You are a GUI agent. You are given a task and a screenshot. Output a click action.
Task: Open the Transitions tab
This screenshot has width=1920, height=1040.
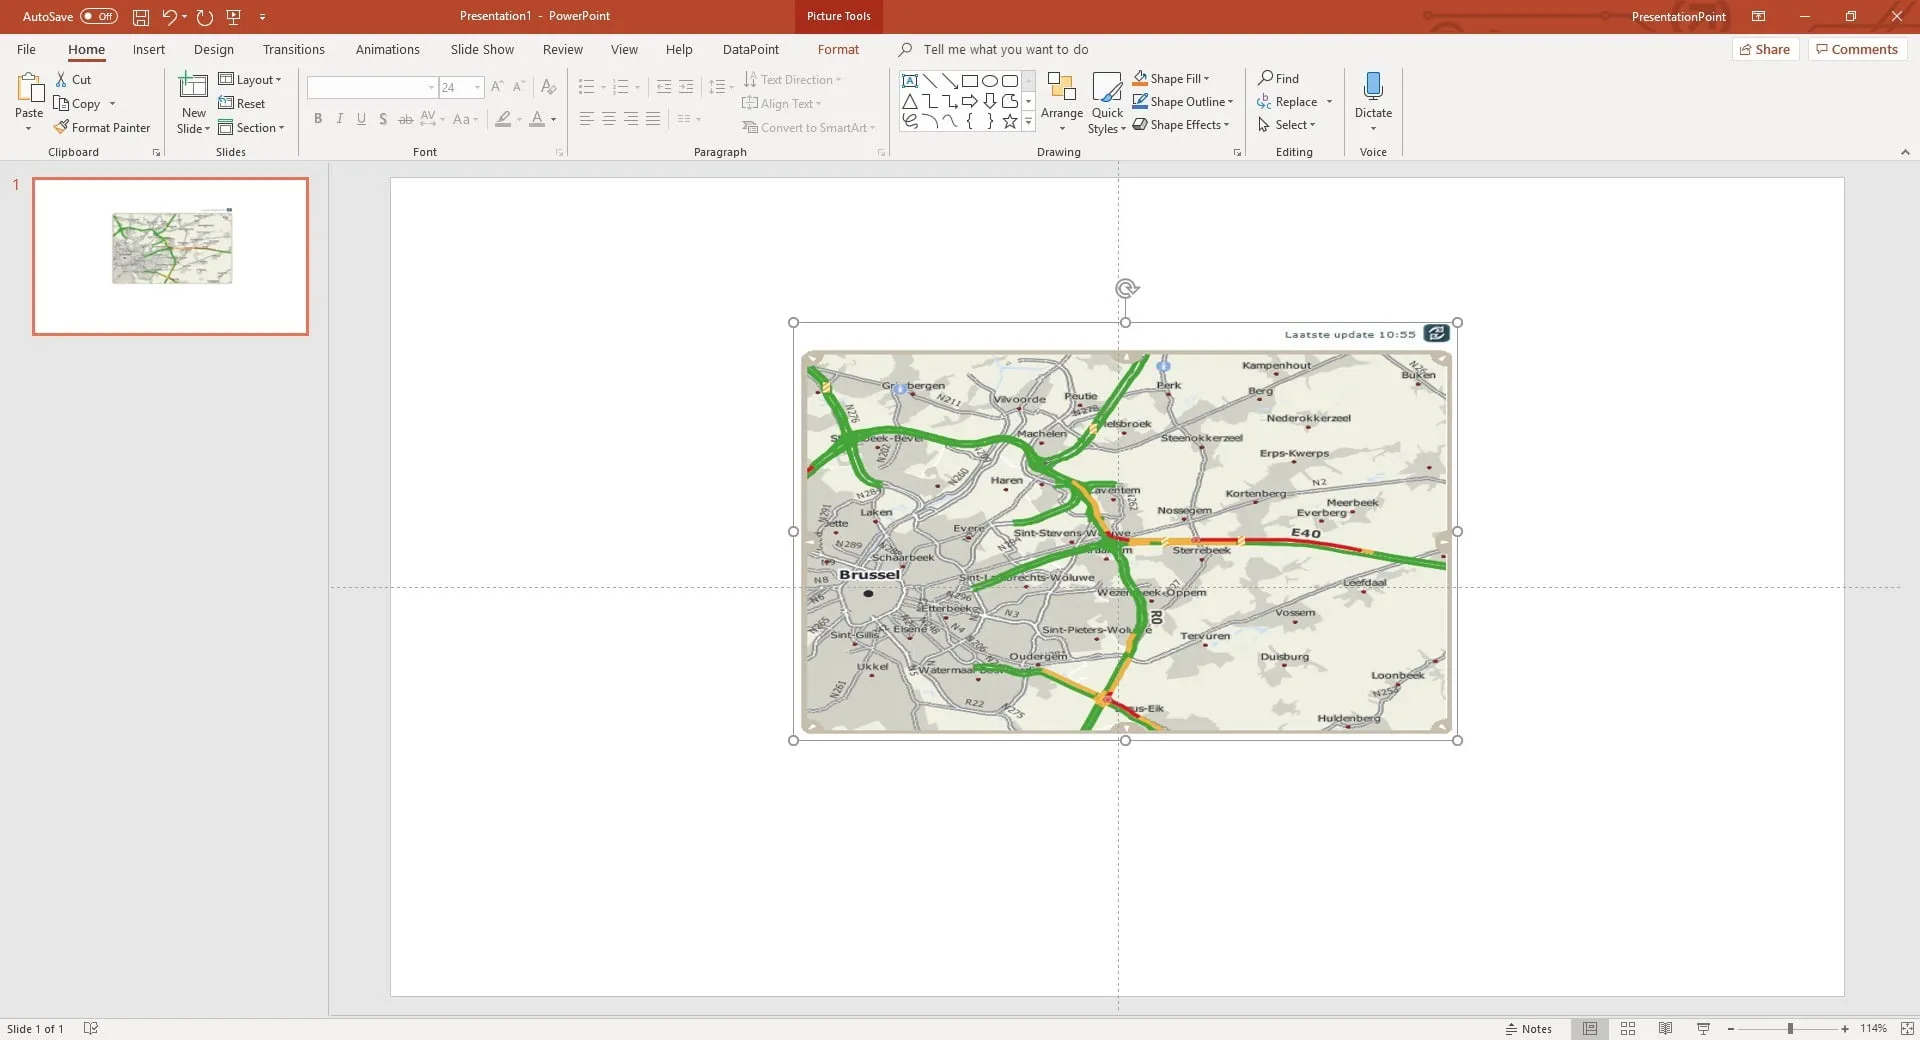pyautogui.click(x=293, y=50)
